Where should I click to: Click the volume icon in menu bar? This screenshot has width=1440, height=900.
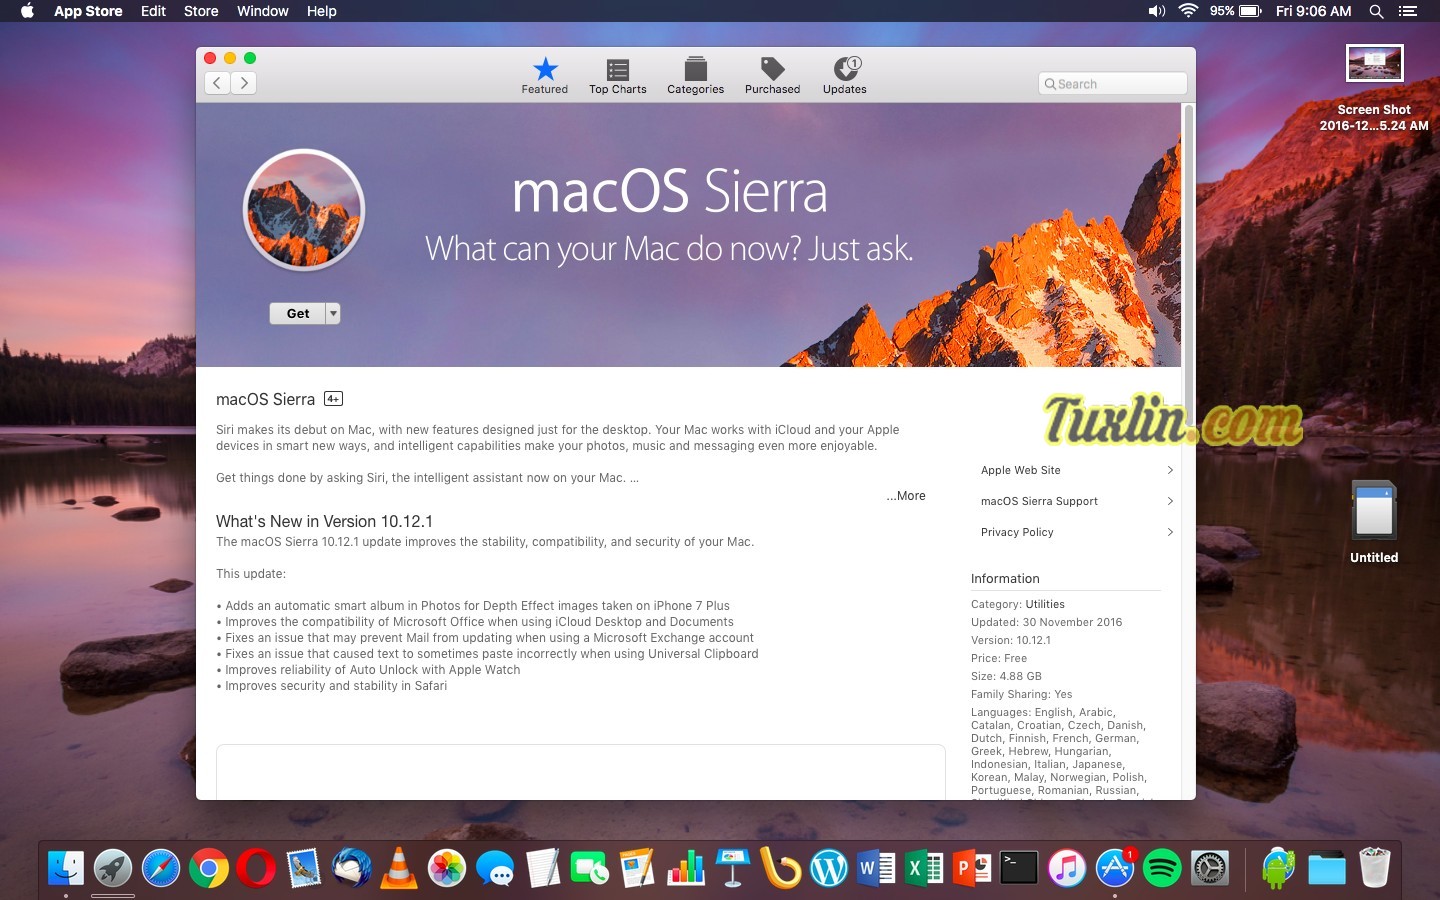1156,11
